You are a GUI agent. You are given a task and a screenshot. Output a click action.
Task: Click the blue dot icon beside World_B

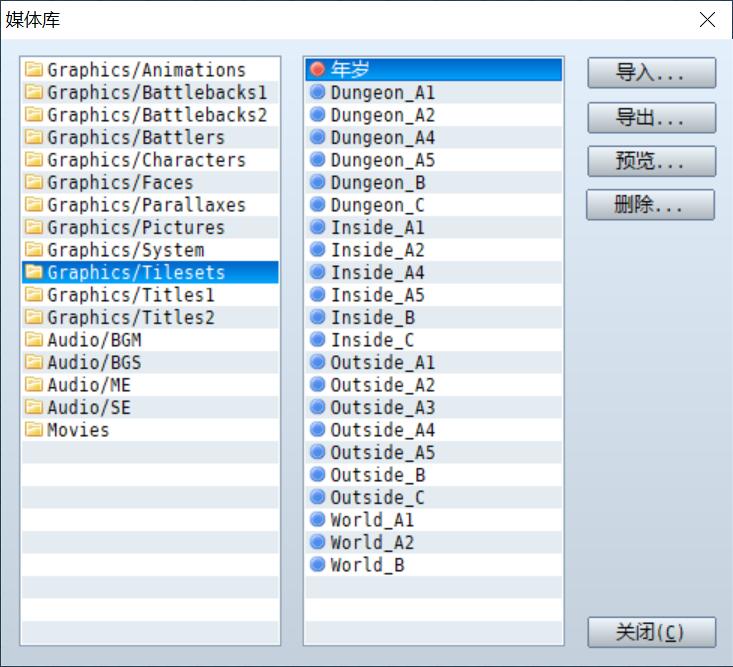[317, 564]
